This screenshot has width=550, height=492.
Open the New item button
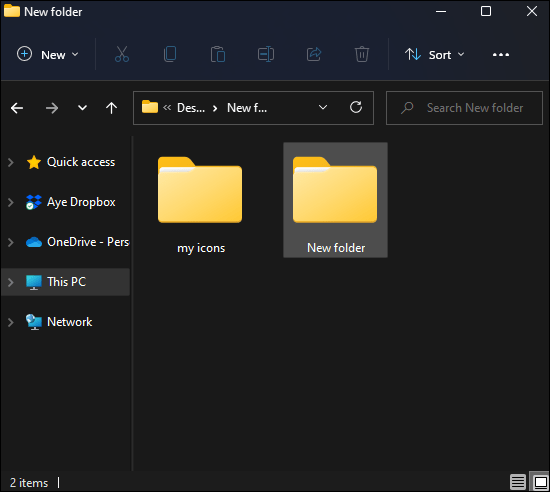(48, 54)
